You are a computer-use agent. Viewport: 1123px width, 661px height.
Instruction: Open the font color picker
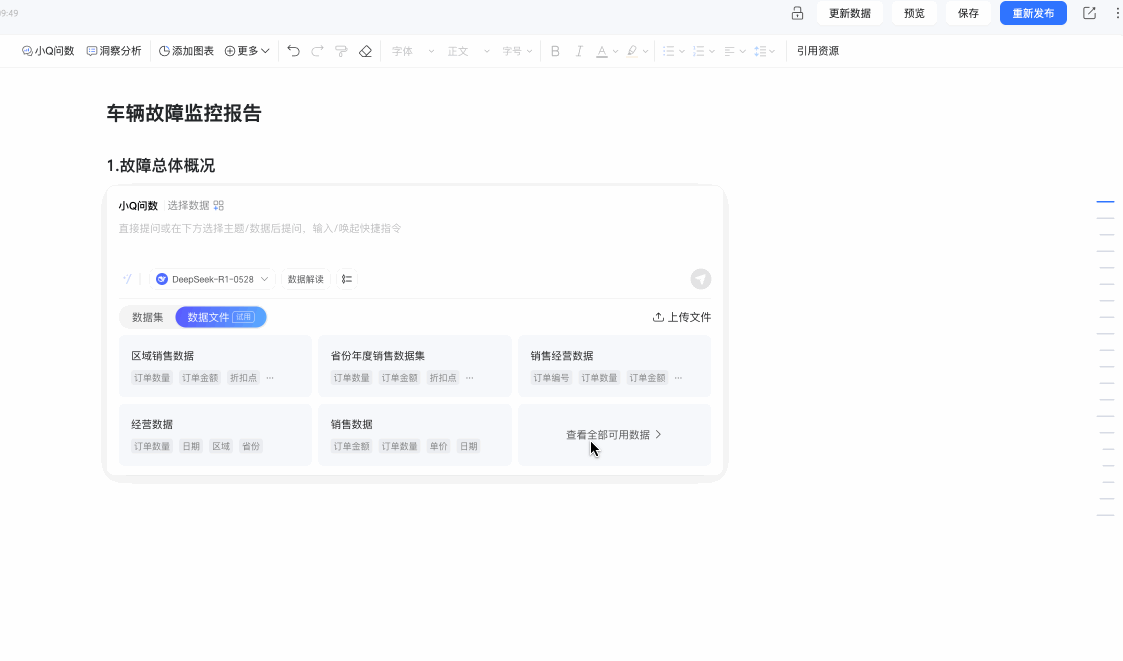[607, 51]
